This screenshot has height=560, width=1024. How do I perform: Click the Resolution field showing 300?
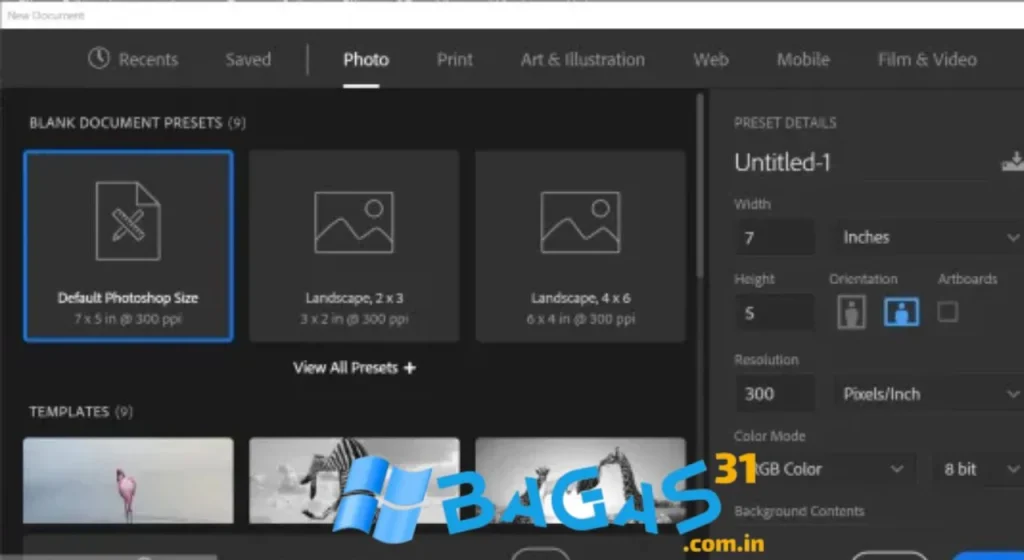(x=775, y=394)
